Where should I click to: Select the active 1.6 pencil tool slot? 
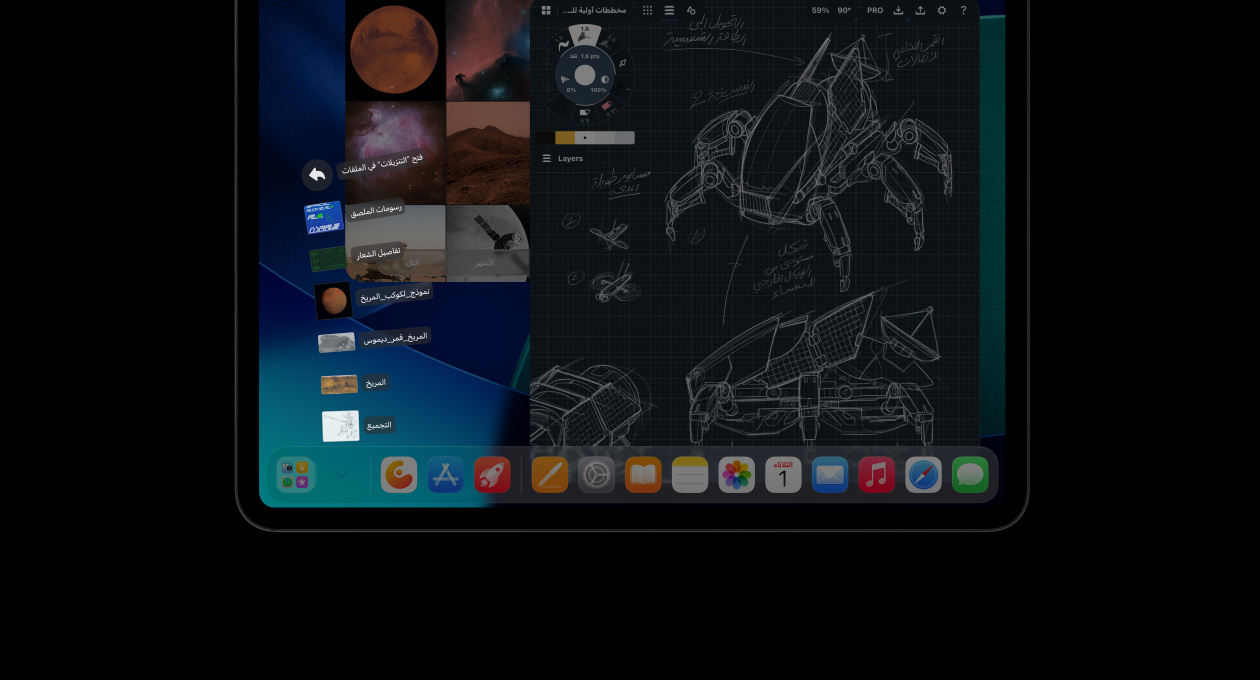coord(585,35)
